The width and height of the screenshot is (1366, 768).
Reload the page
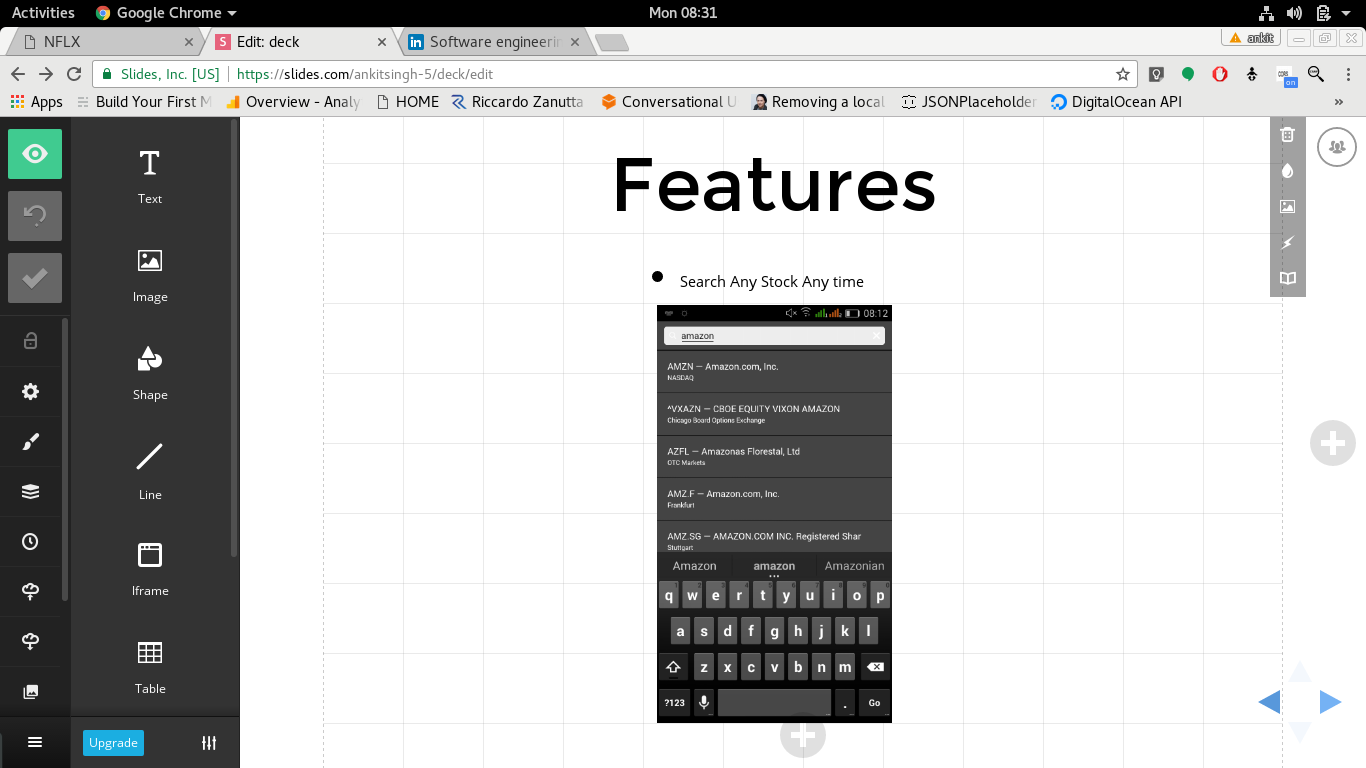click(x=74, y=74)
